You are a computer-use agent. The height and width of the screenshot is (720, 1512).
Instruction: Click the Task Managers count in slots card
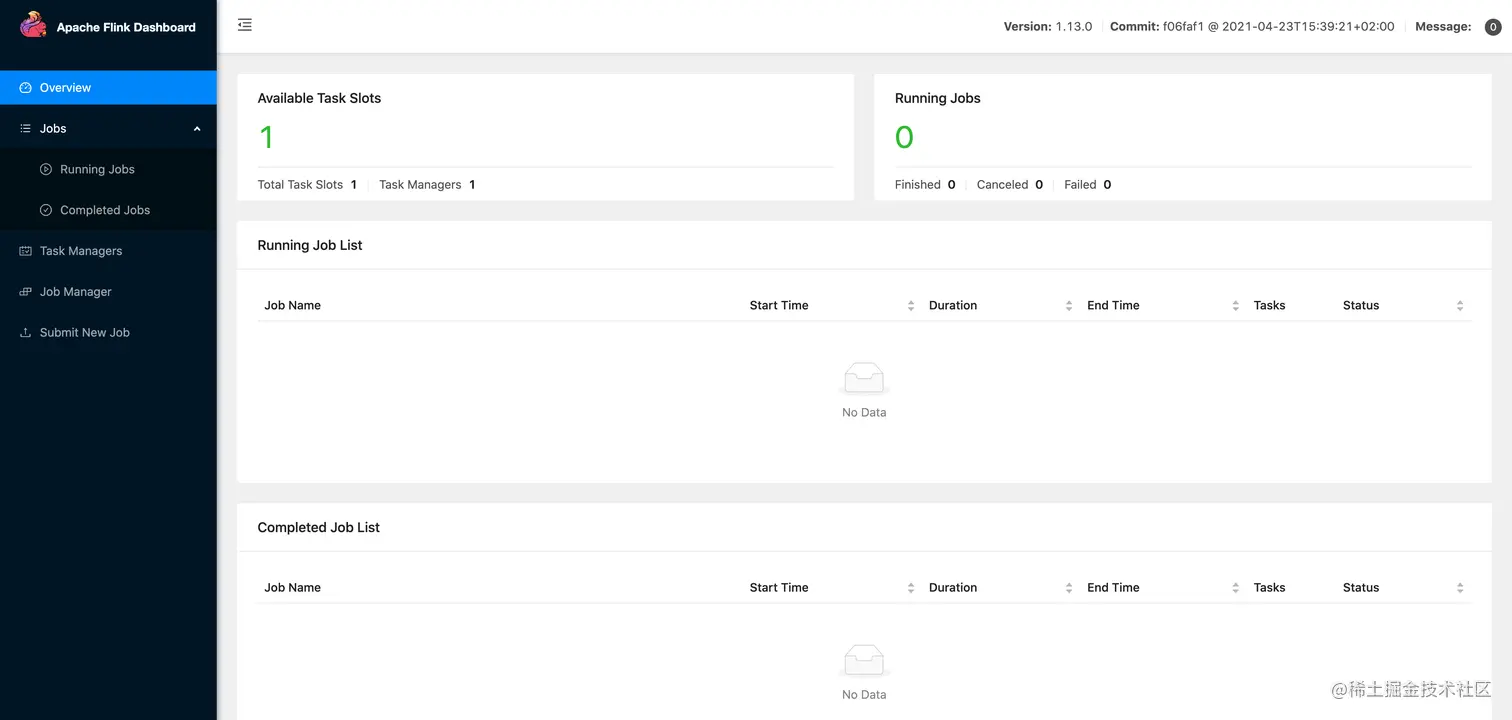click(x=472, y=185)
